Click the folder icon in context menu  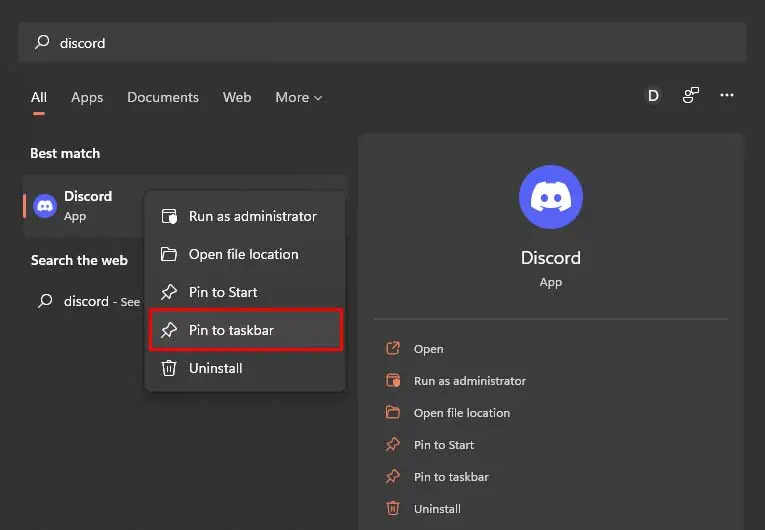tap(169, 254)
